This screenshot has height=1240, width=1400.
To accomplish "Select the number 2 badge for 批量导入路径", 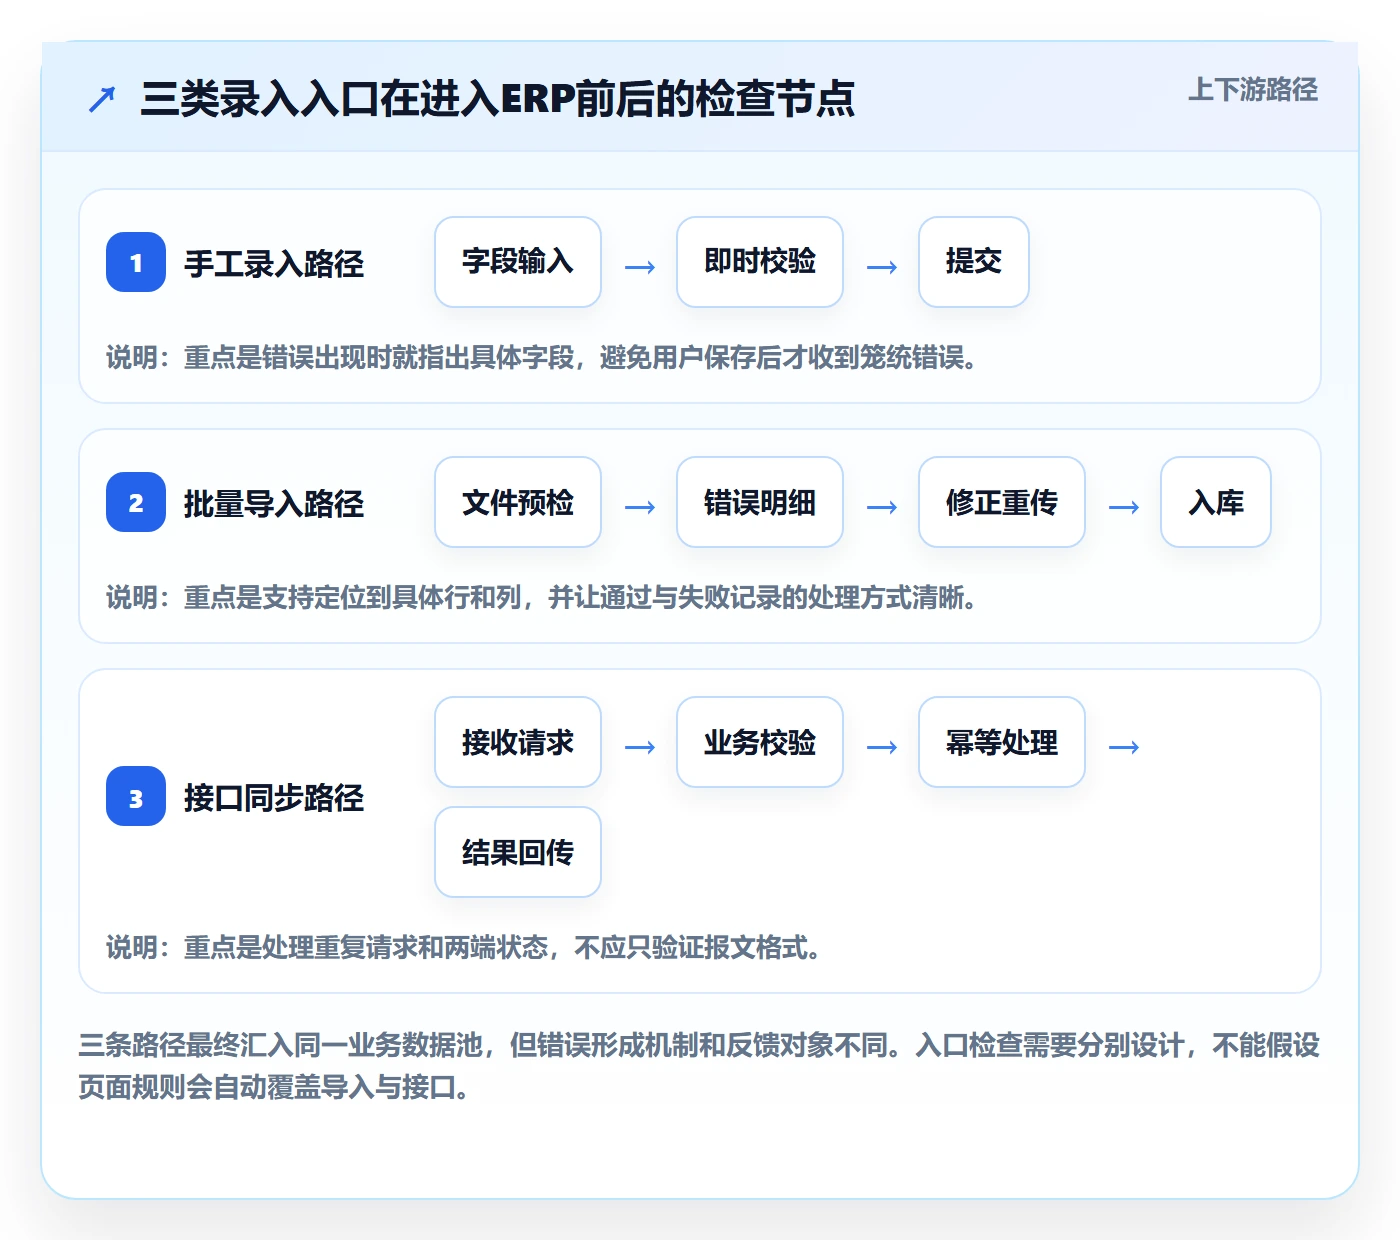I will (136, 502).
